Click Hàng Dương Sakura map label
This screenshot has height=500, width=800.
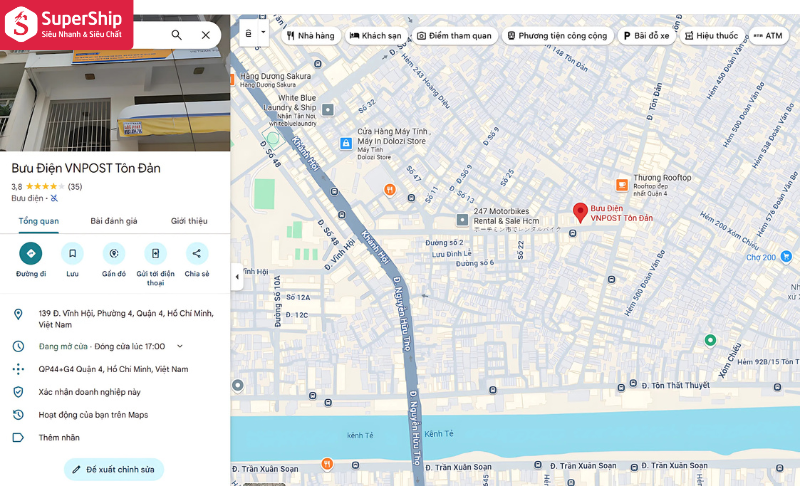pyautogui.click(x=276, y=76)
